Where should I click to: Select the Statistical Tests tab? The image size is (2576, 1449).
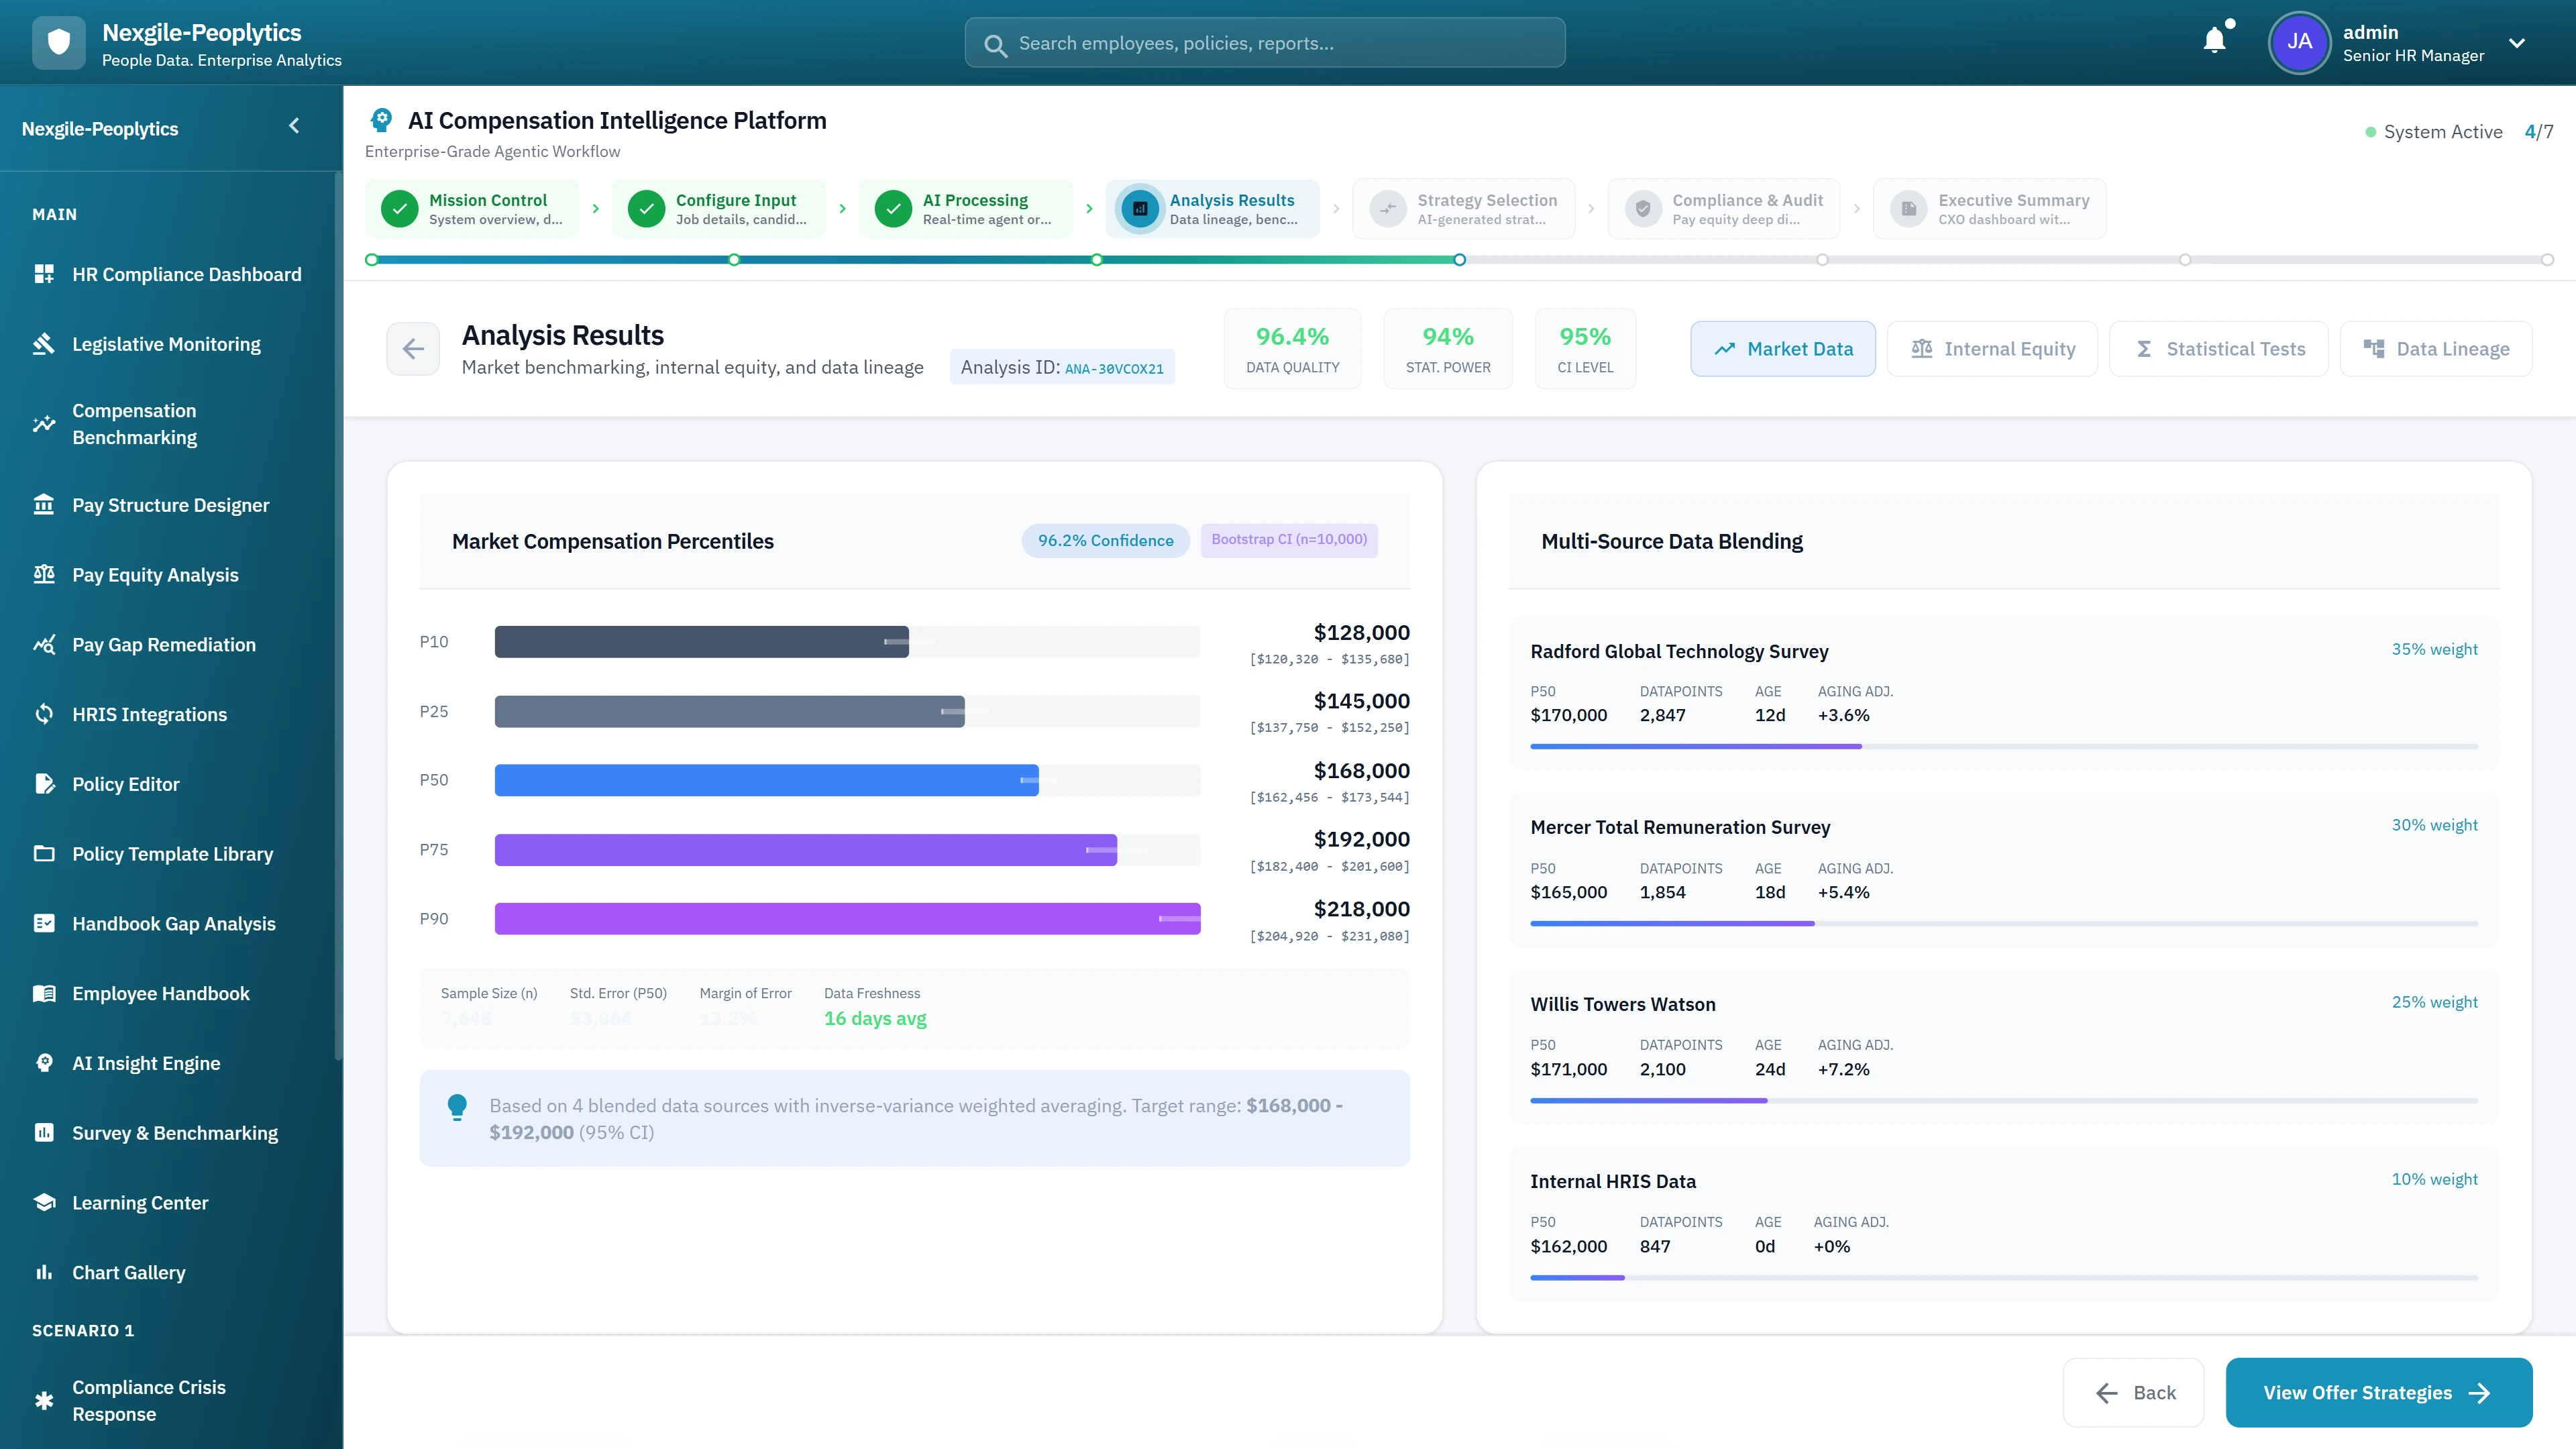coord(2218,348)
